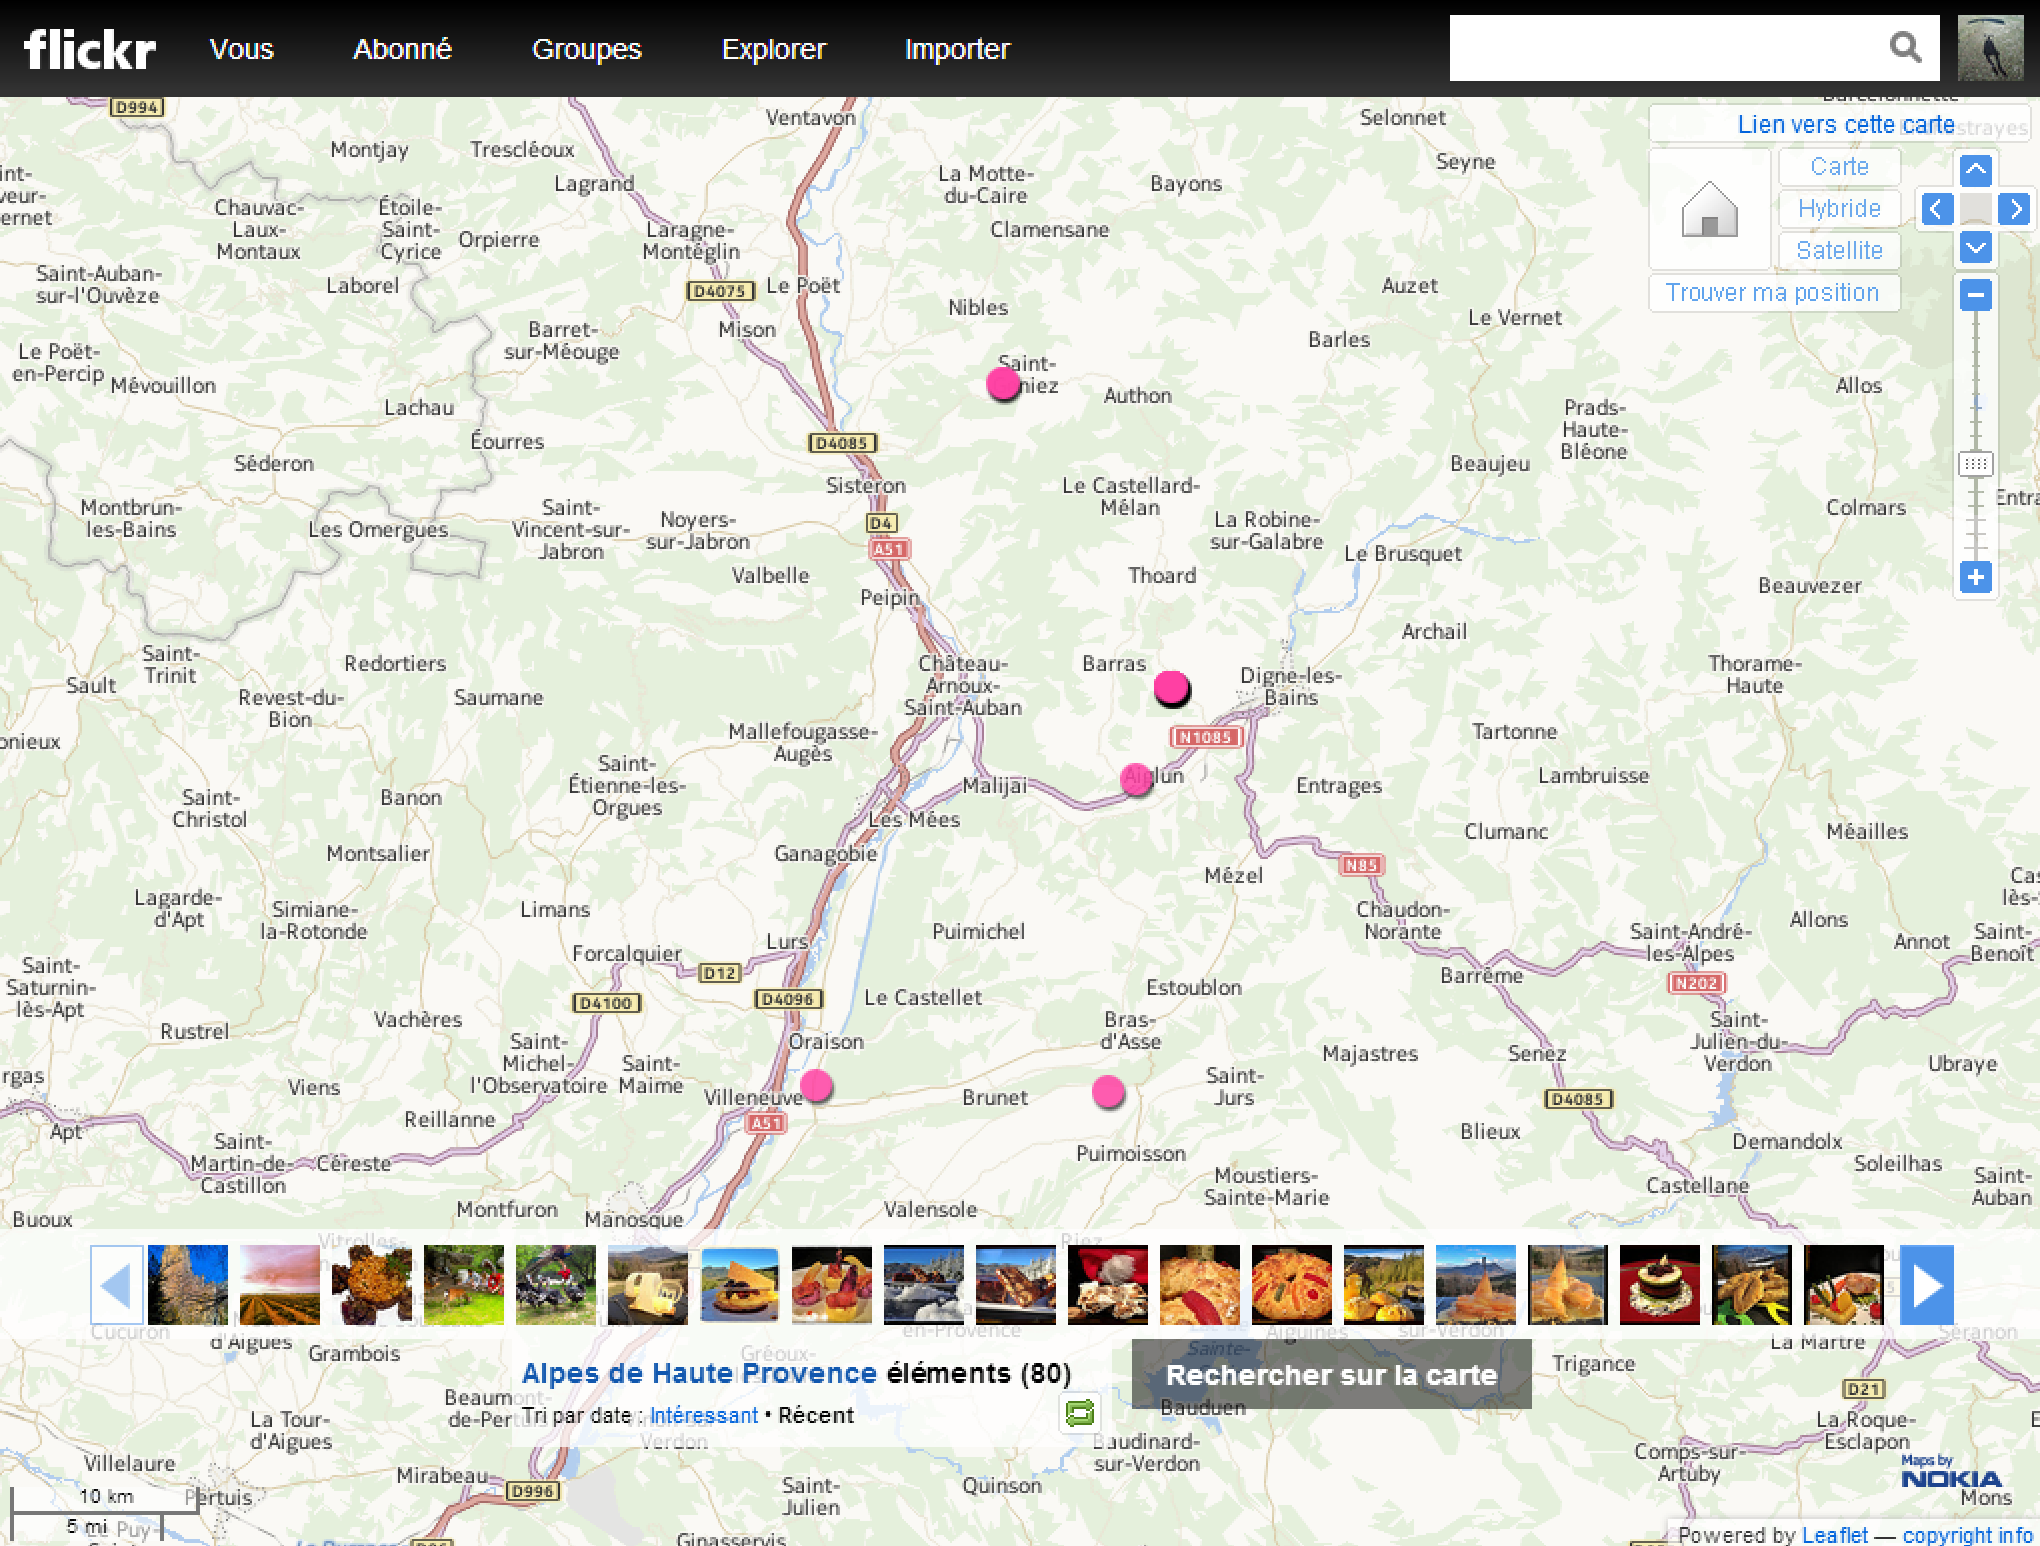Open the user avatar menu
The image size is (2040, 1546).
(x=1990, y=48)
